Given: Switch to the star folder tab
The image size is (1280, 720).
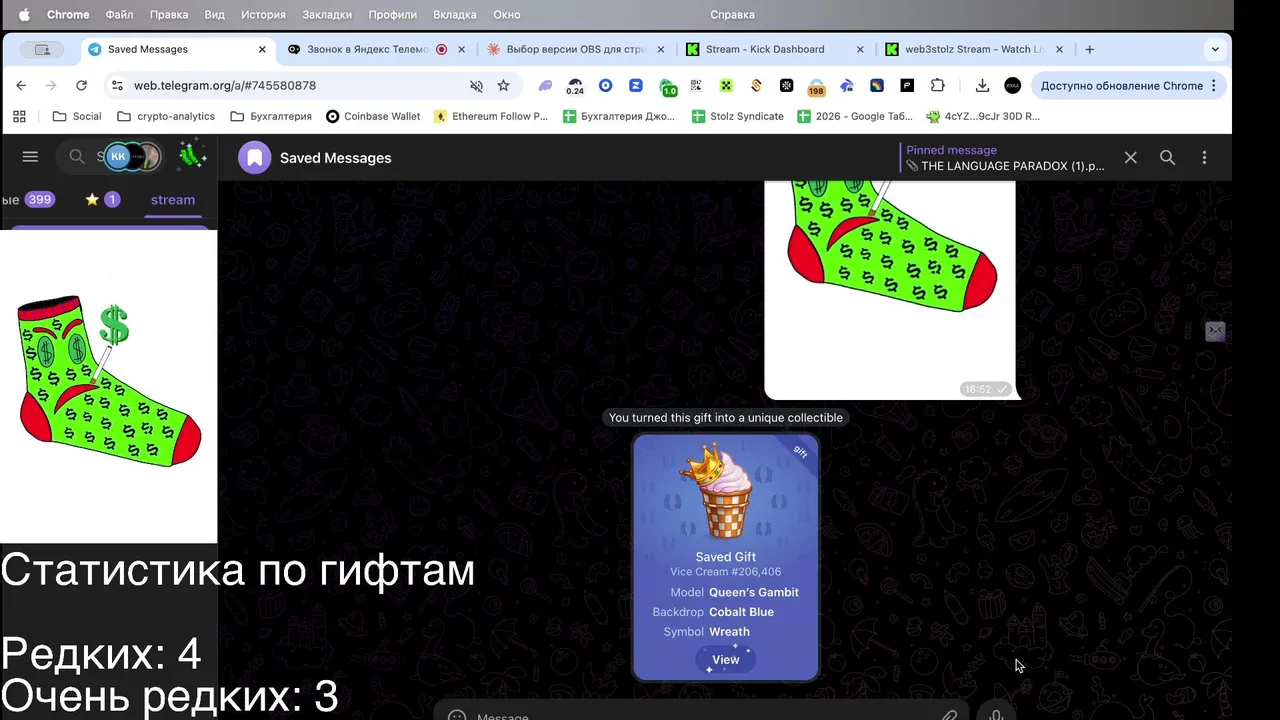Looking at the screenshot, I should [102, 200].
